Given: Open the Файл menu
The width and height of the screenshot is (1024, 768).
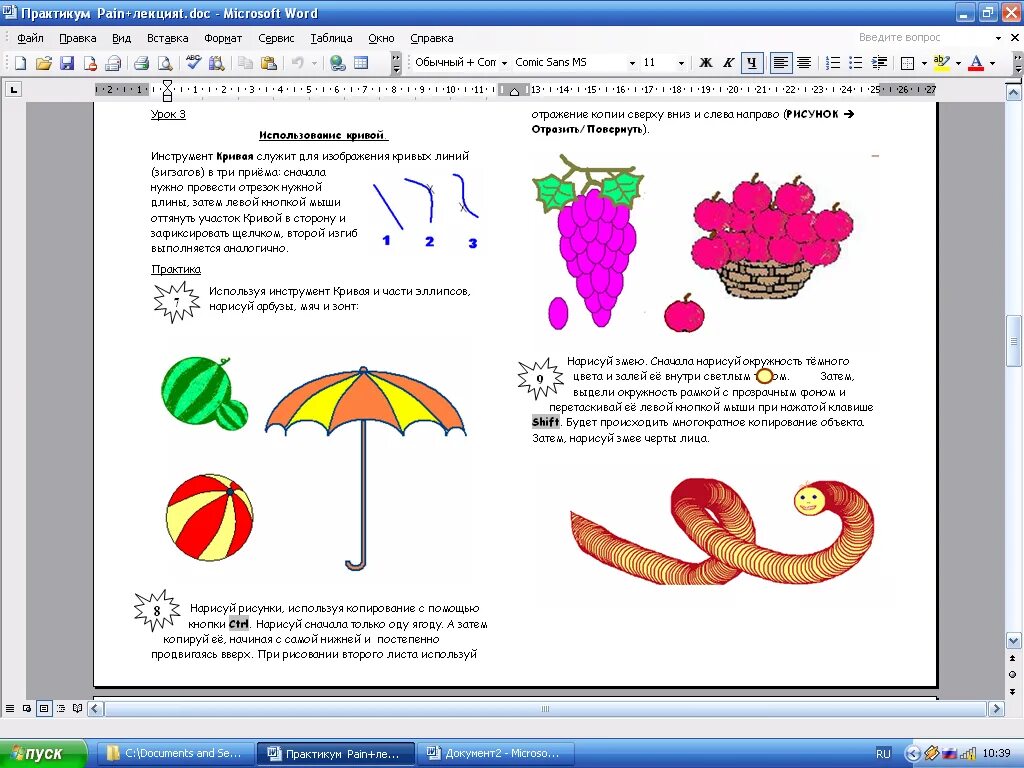Looking at the screenshot, I should [x=30, y=38].
